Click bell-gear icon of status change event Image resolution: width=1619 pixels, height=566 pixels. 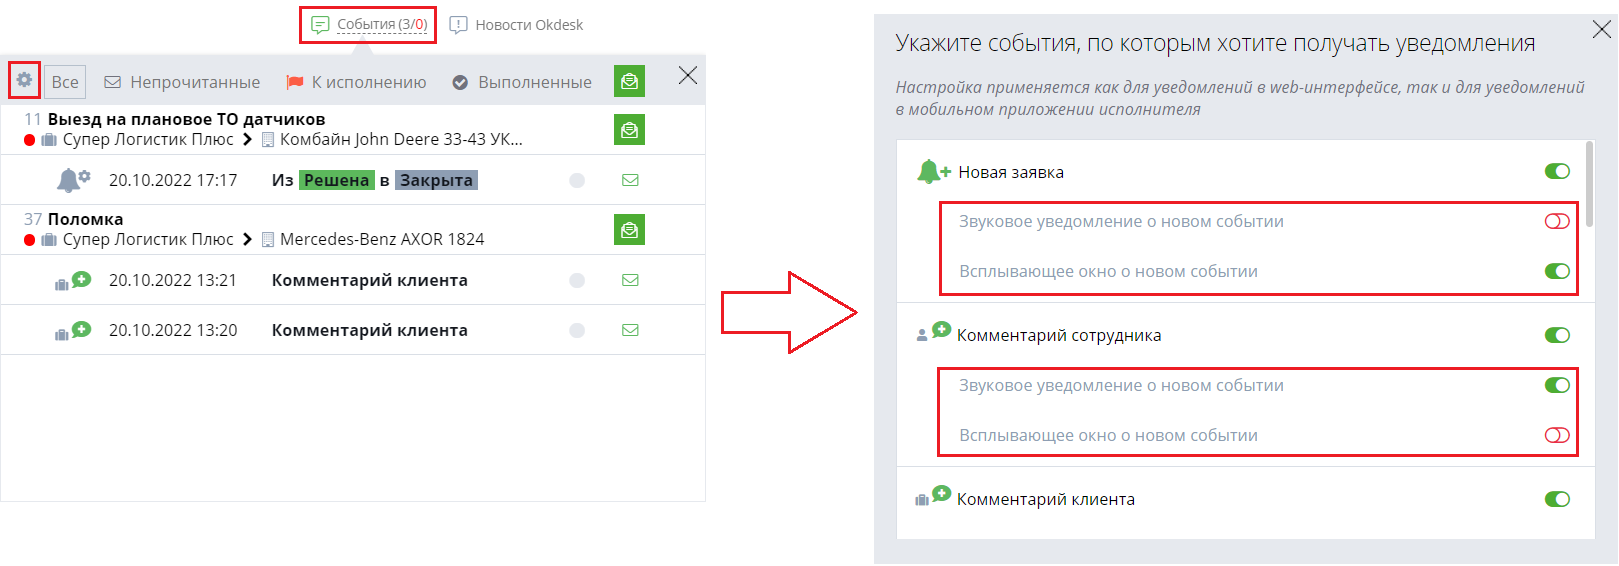tap(73, 180)
